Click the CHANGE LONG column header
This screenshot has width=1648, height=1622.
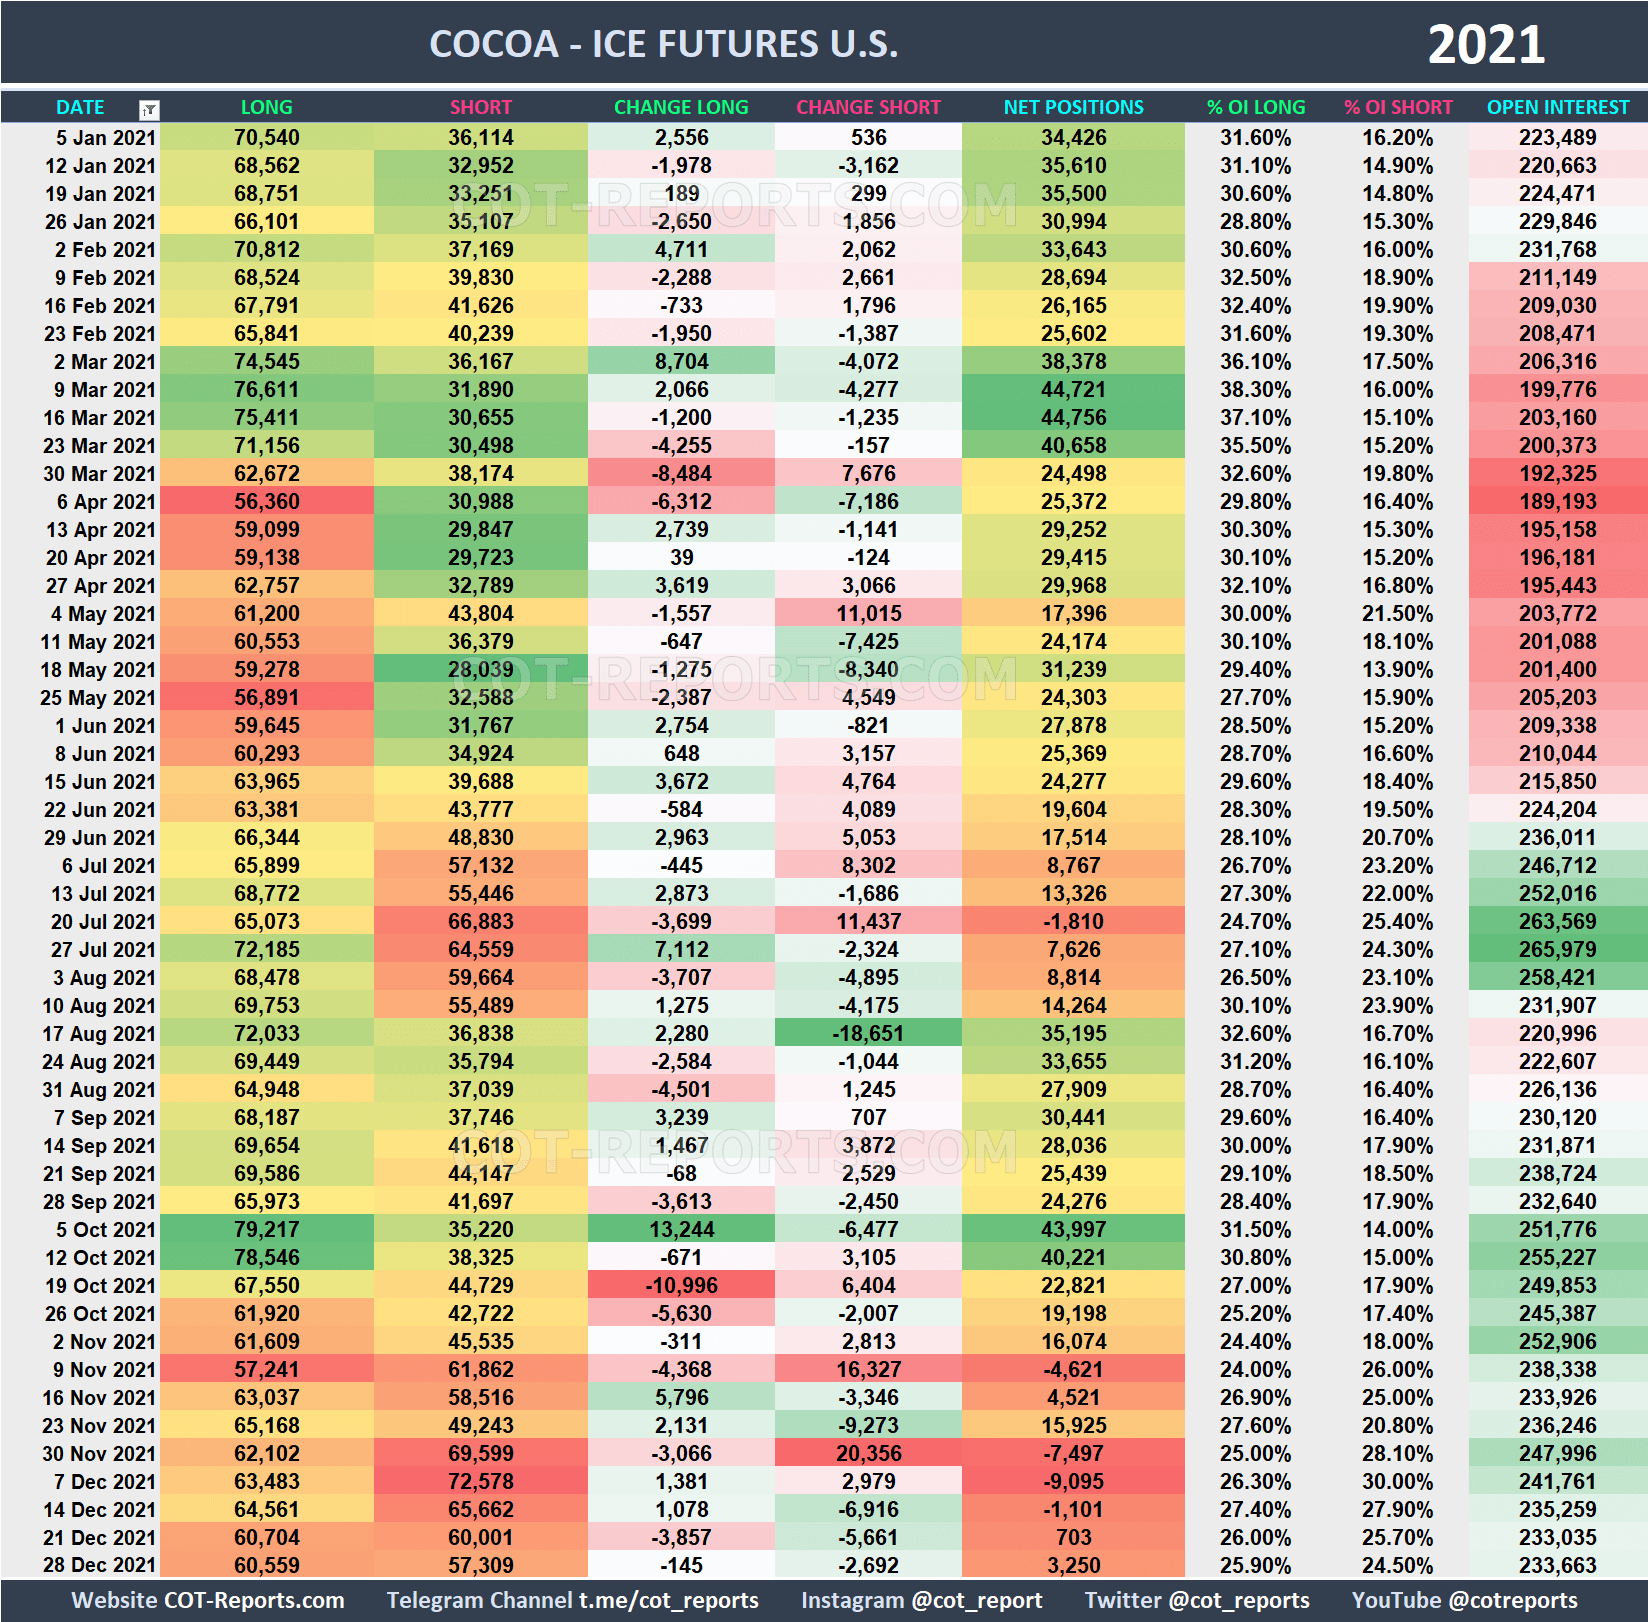681,107
